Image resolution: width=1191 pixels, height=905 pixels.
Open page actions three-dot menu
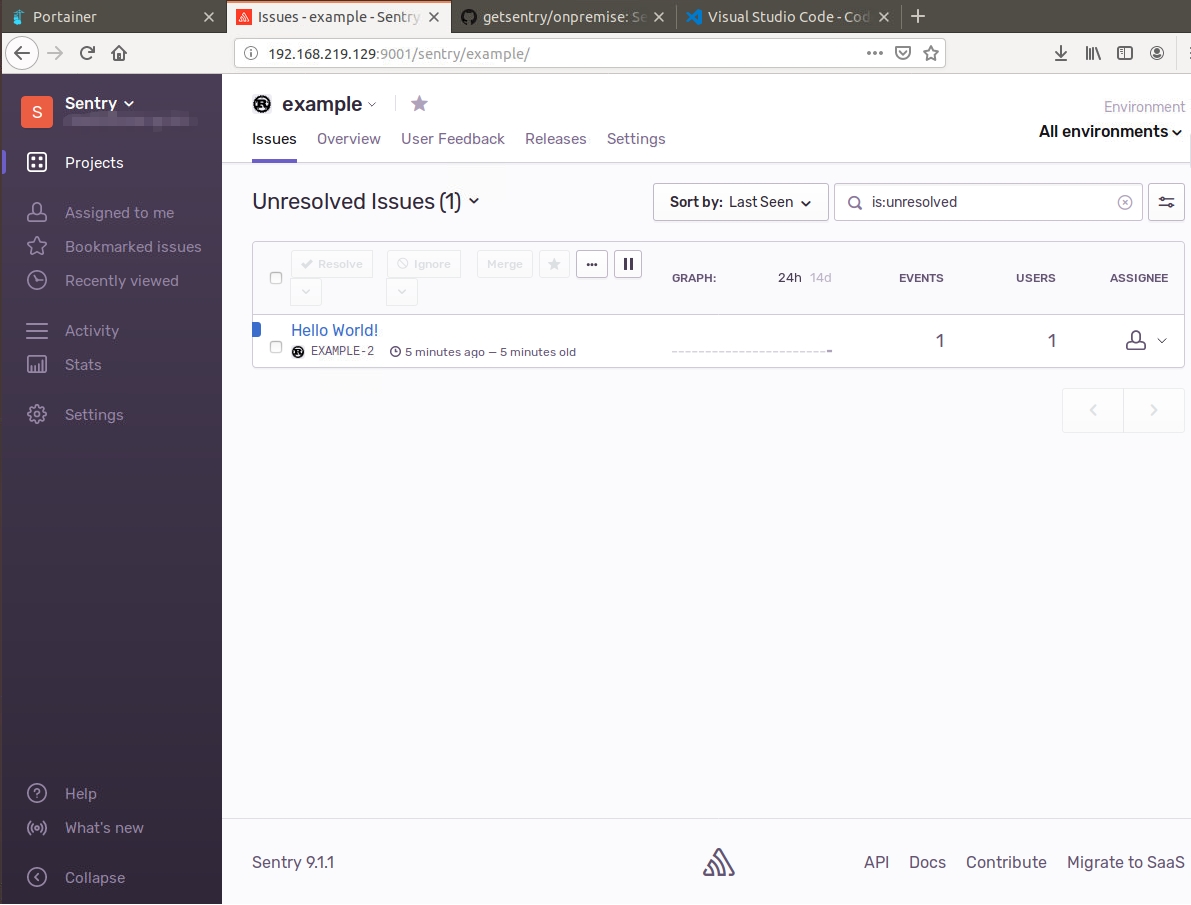pos(874,53)
